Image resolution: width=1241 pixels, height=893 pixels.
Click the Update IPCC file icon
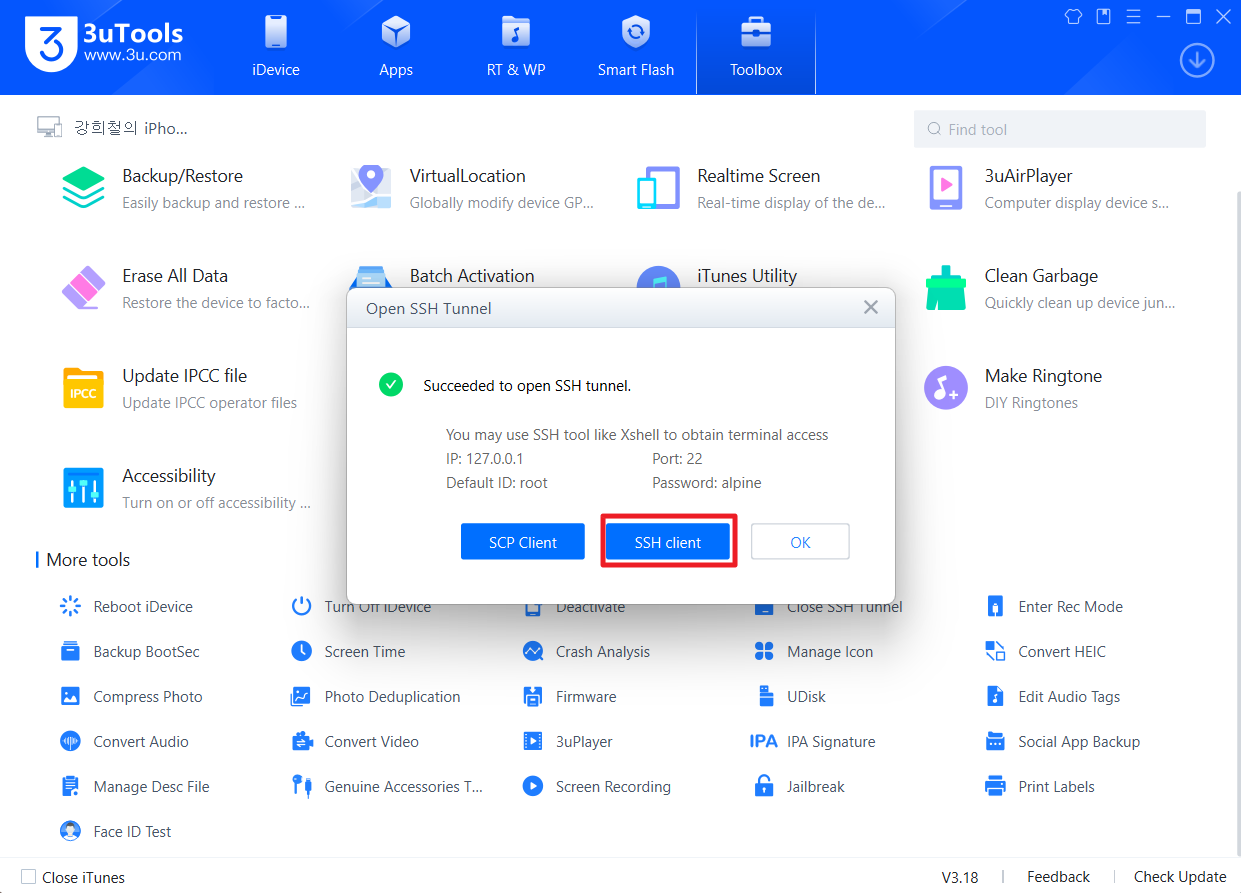point(83,388)
